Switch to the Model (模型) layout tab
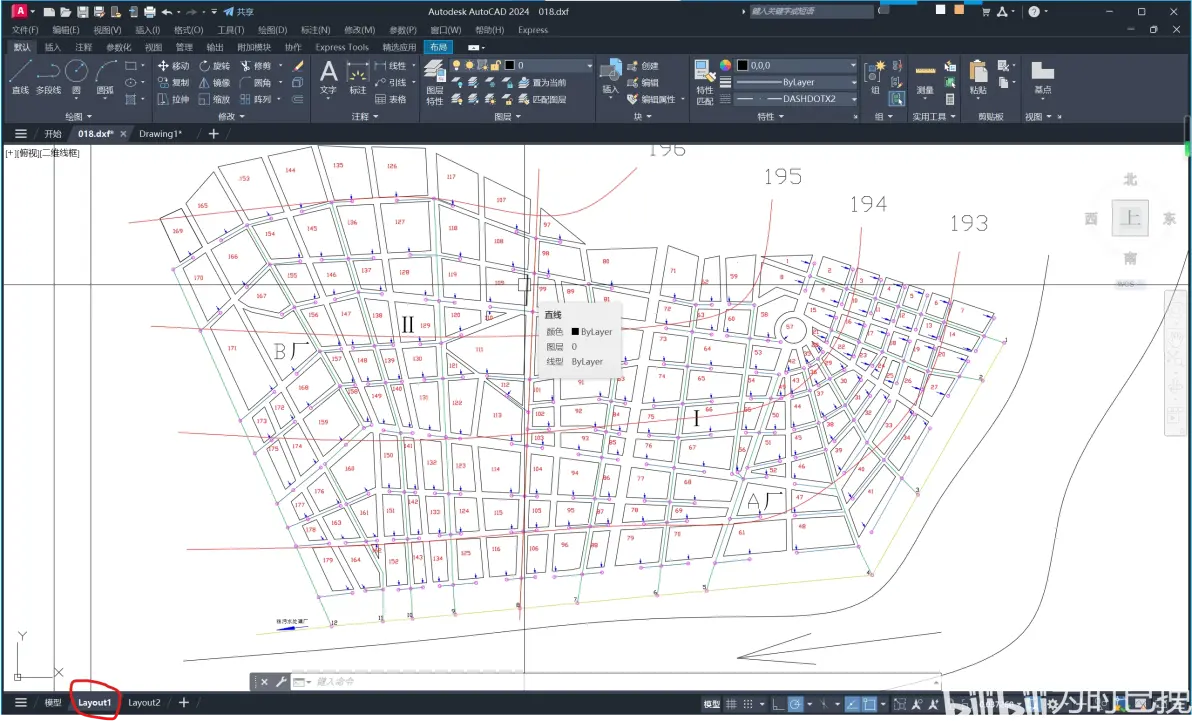Image resolution: width=1192 pixels, height=721 pixels. [x=52, y=703]
